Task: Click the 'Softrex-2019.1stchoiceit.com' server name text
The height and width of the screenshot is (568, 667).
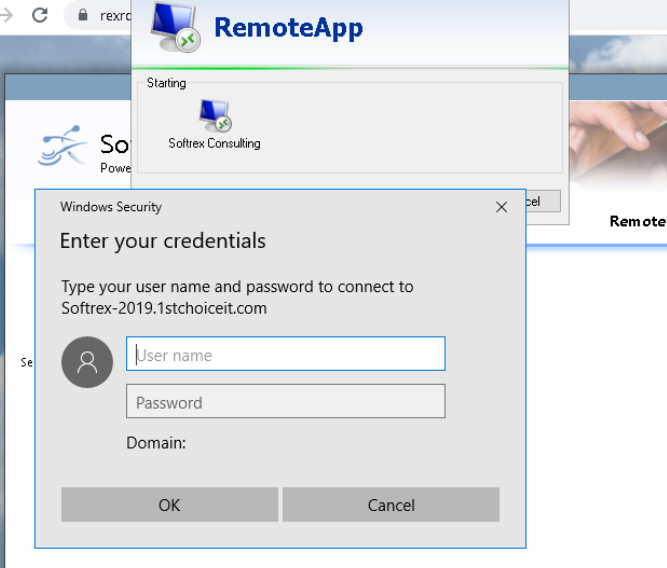Action: (164, 308)
